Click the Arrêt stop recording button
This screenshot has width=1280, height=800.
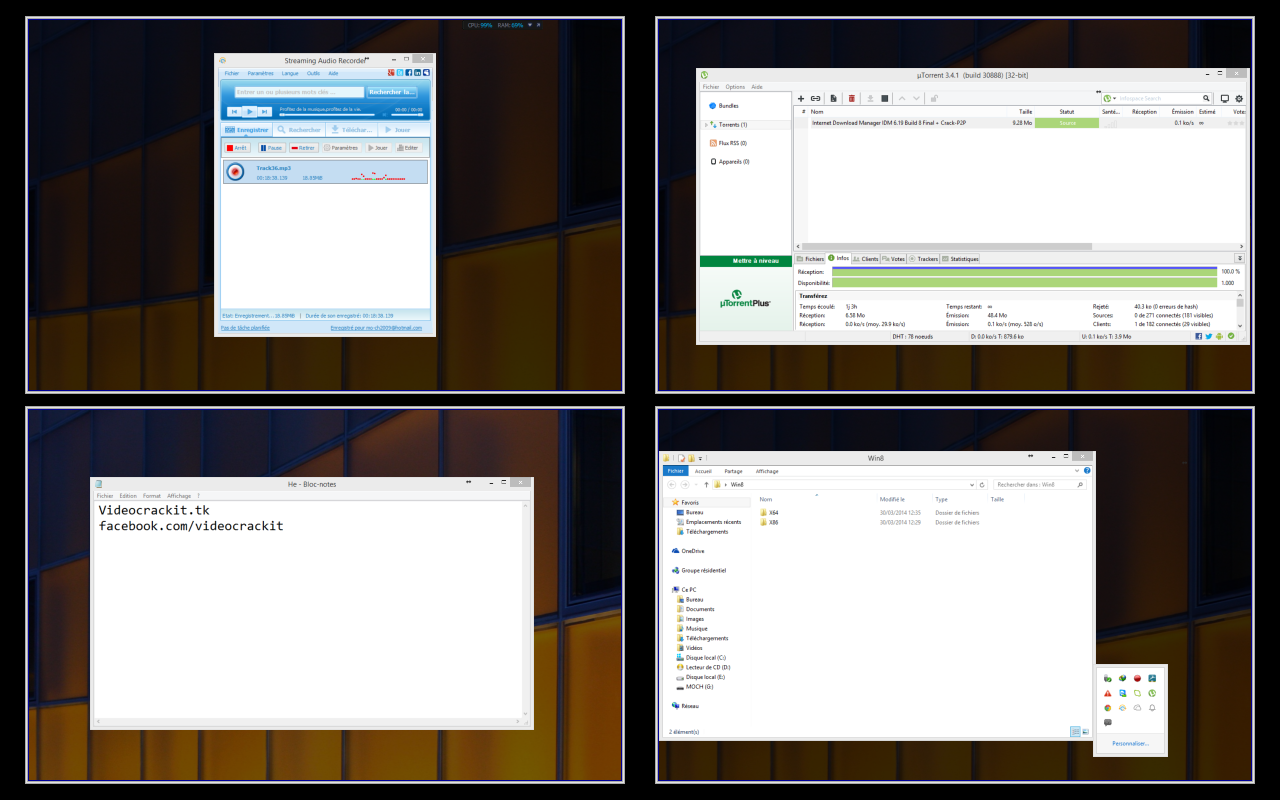click(x=237, y=148)
